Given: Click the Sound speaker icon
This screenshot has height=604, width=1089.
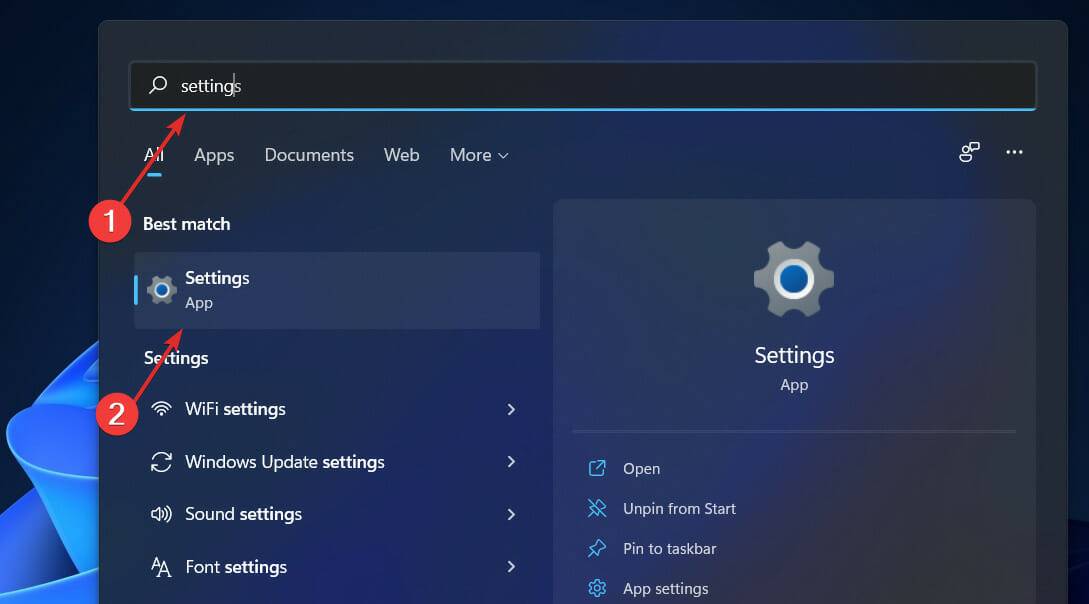Looking at the screenshot, I should point(161,514).
